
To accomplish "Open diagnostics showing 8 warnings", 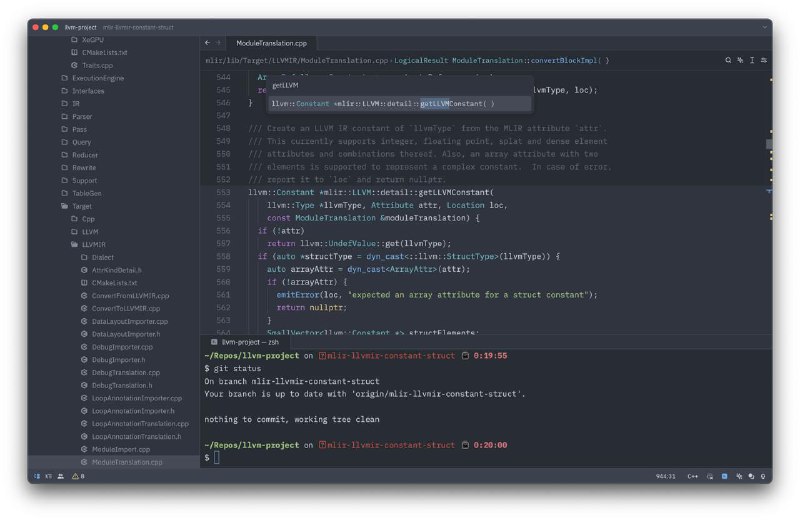I will [x=78, y=476].
